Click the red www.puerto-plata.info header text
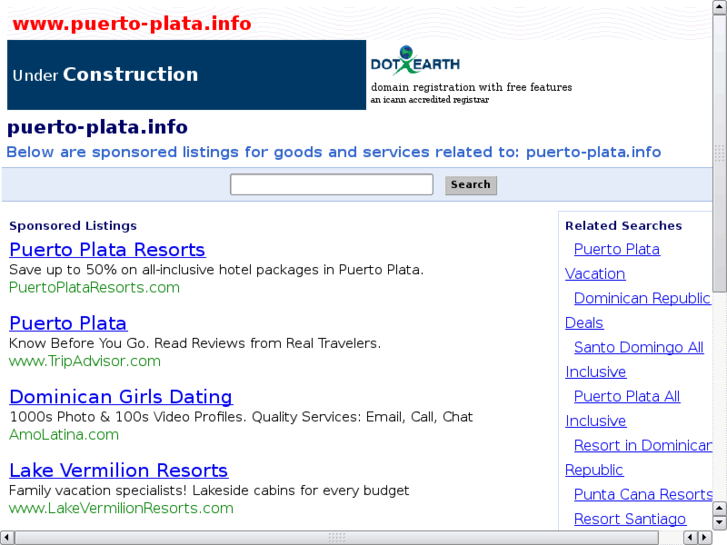Viewport: 727px width, 545px height. pyautogui.click(x=132, y=24)
